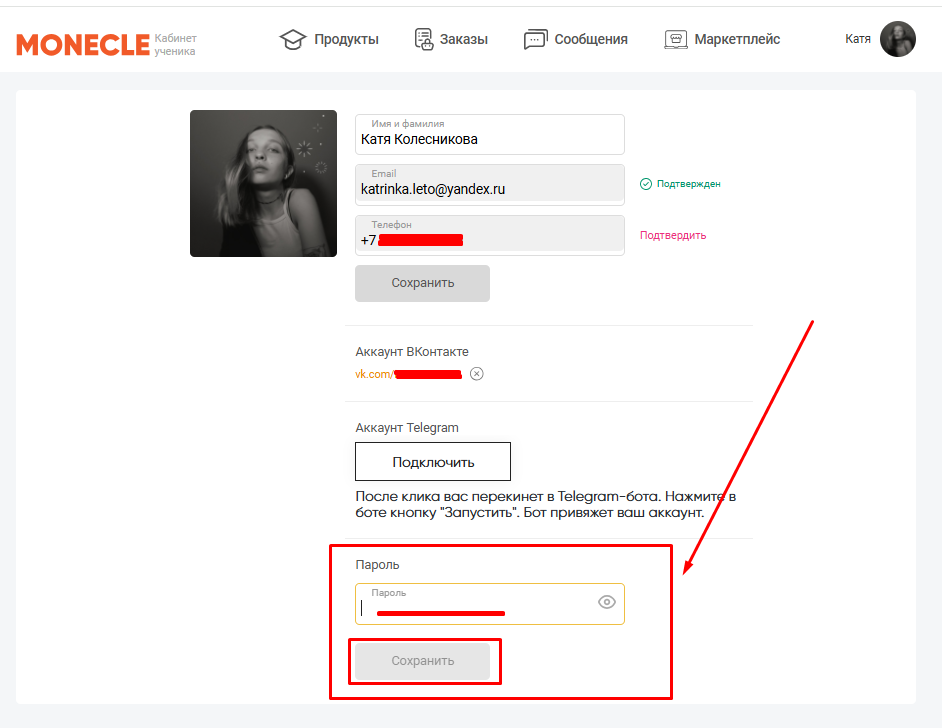This screenshot has height=728, width=942.
Task: Open the Заказы section
Action: pos(451,40)
